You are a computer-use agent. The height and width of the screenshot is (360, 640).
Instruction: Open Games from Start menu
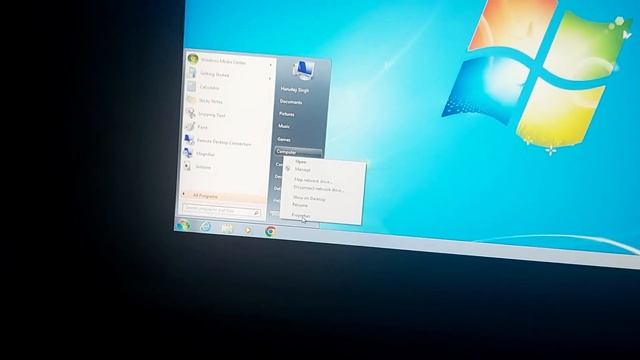click(x=284, y=139)
